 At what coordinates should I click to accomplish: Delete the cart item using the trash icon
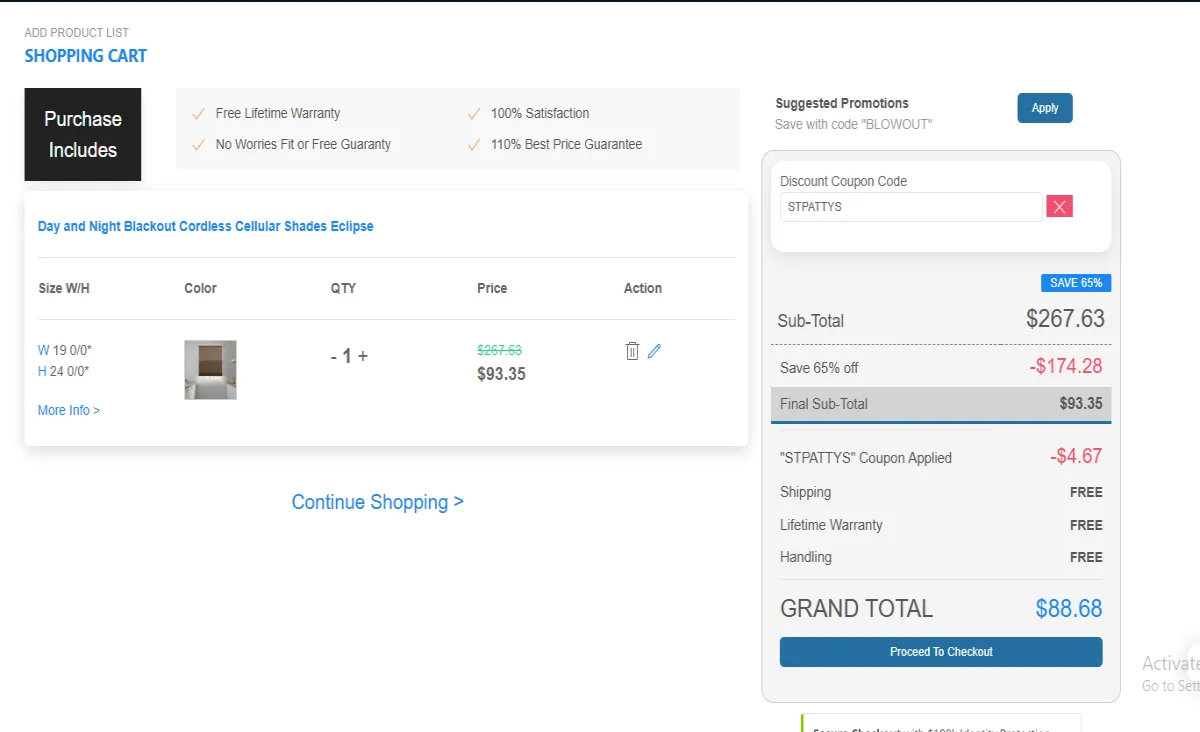point(632,350)
